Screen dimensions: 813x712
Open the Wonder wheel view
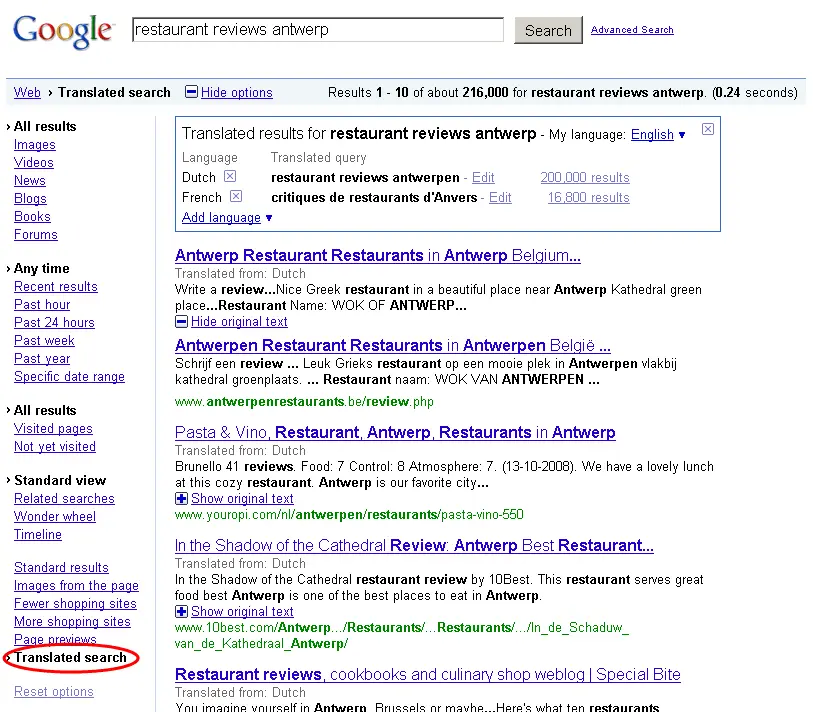pos(55,516)
